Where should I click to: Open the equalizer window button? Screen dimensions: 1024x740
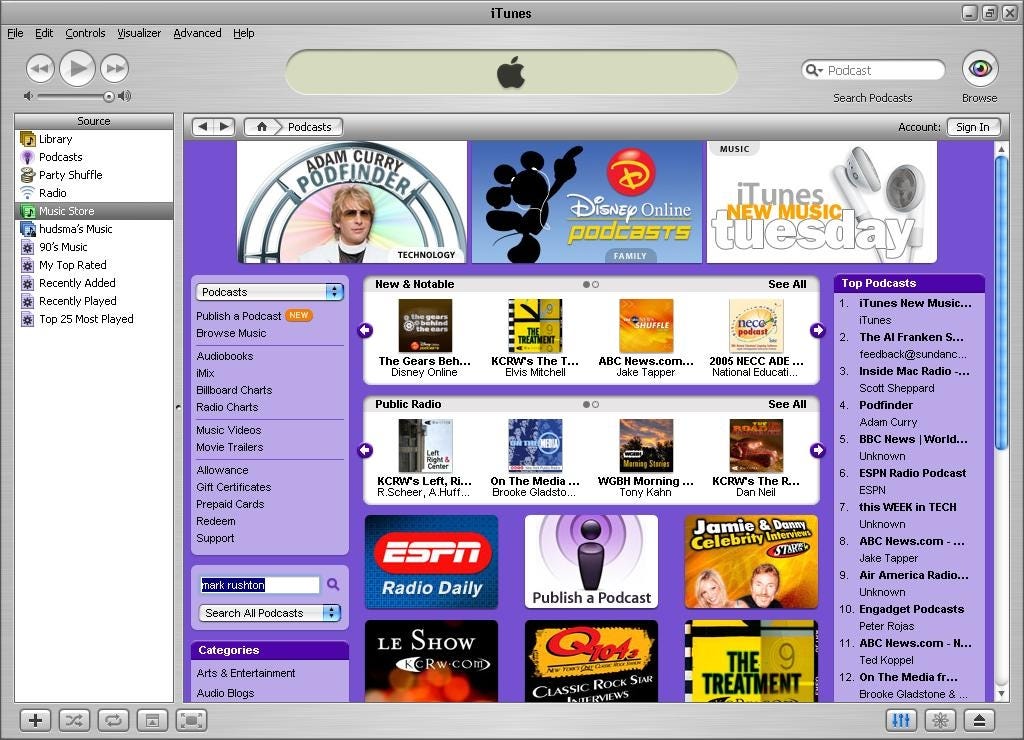pyautogui.click(x=901, y=720)
